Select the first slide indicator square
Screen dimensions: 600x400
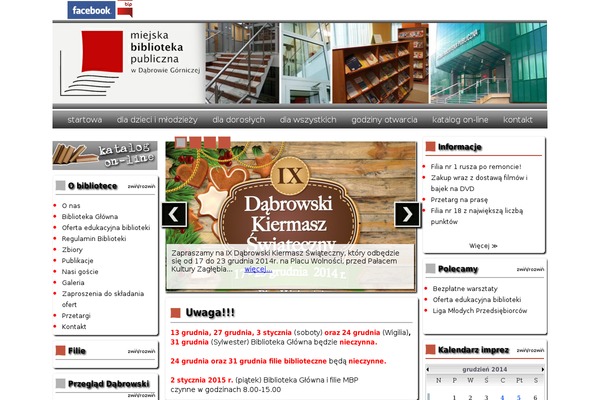click(181, 143)
